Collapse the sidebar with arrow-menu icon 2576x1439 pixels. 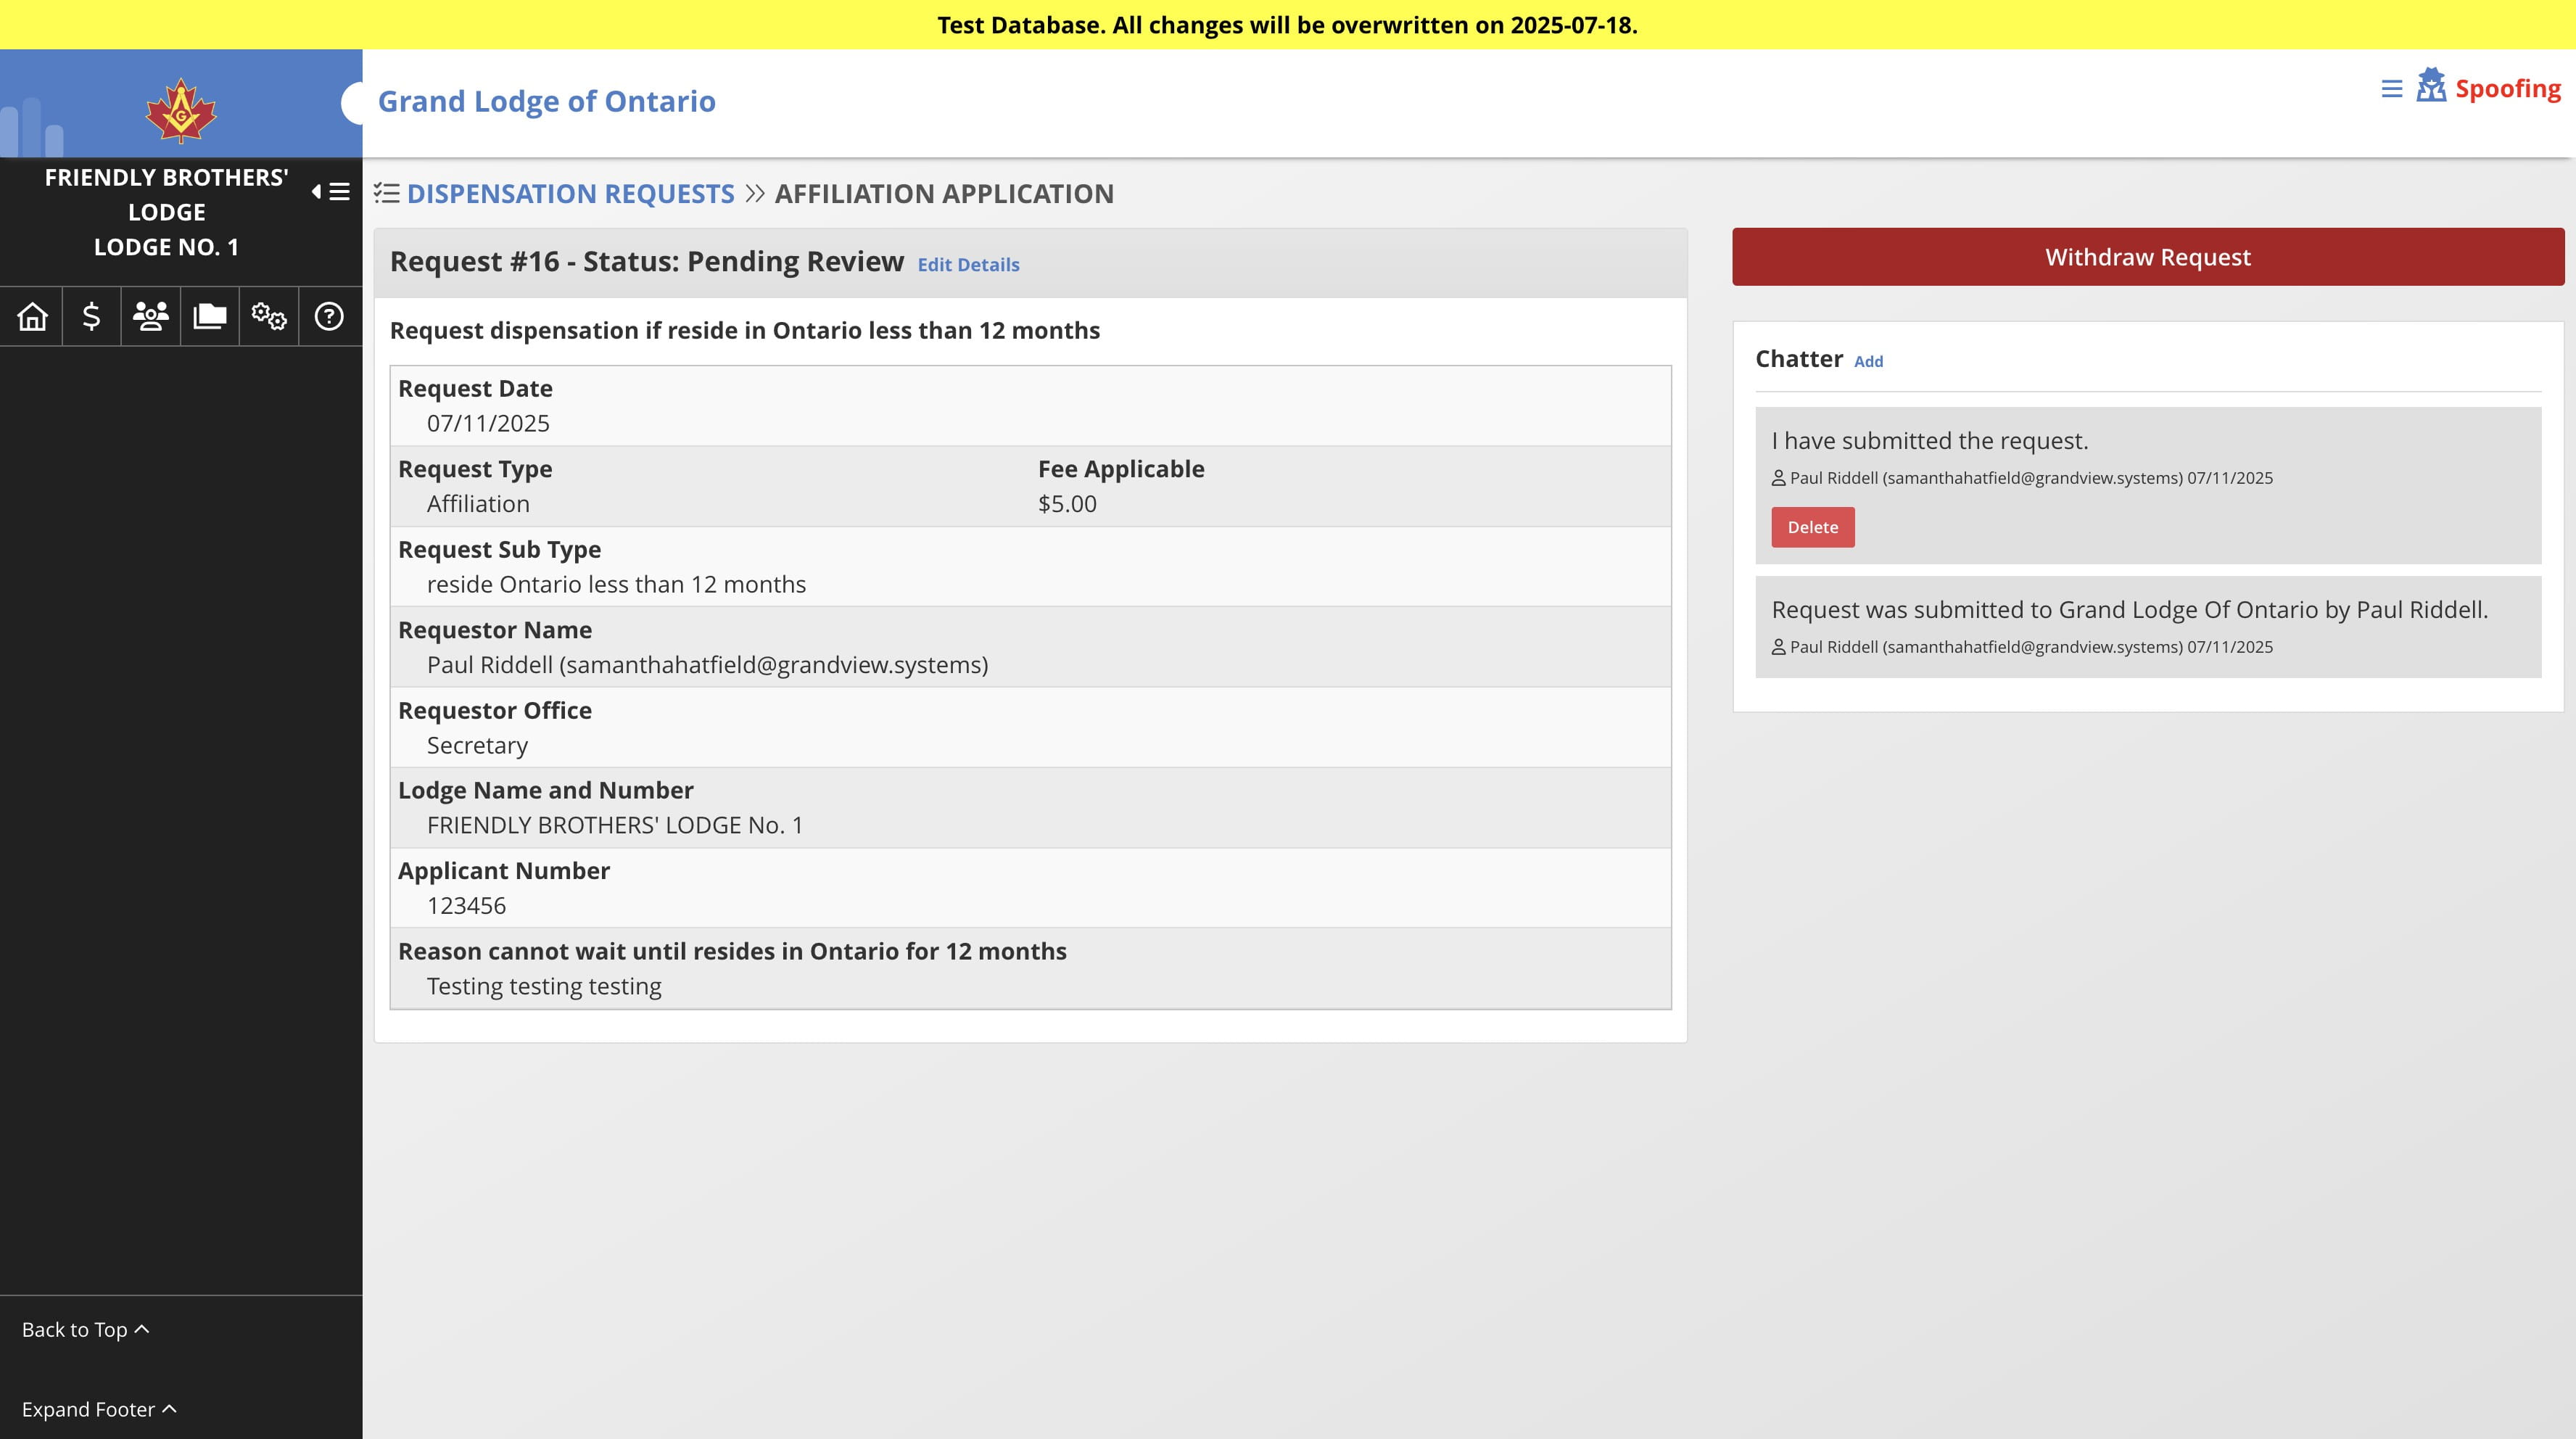click(331, 192)
